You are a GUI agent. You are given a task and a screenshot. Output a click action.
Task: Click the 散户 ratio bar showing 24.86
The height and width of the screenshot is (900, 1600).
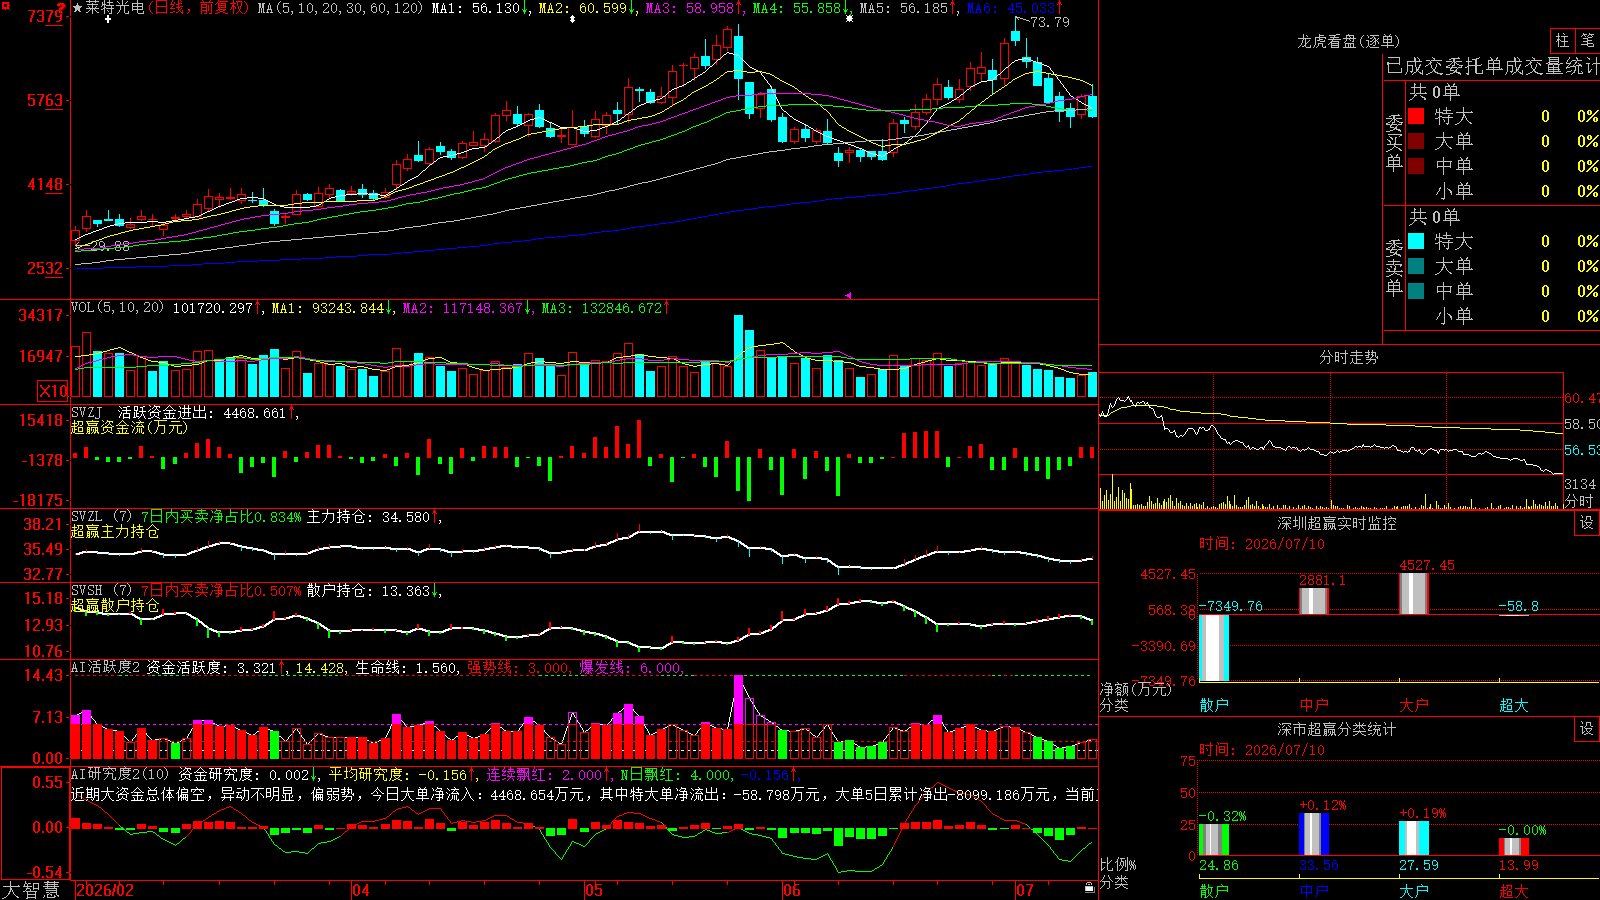point(1214,840)
